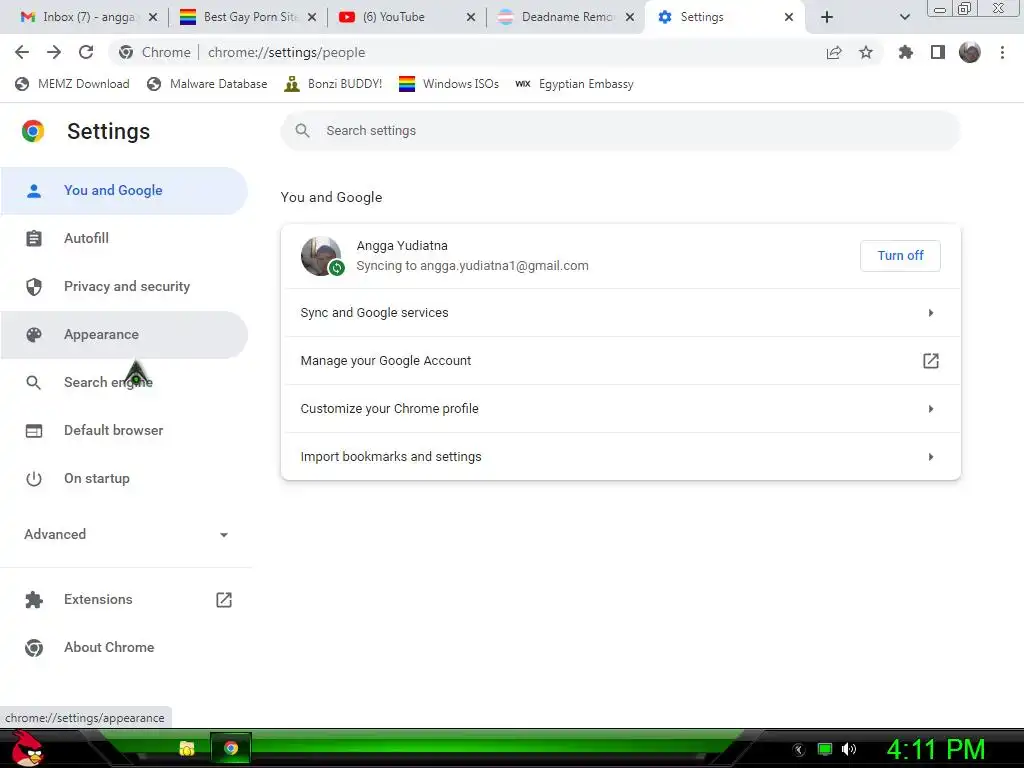This screenshot has height=768, width=1024.
Task: Open On startup settings
Action: 124,478
